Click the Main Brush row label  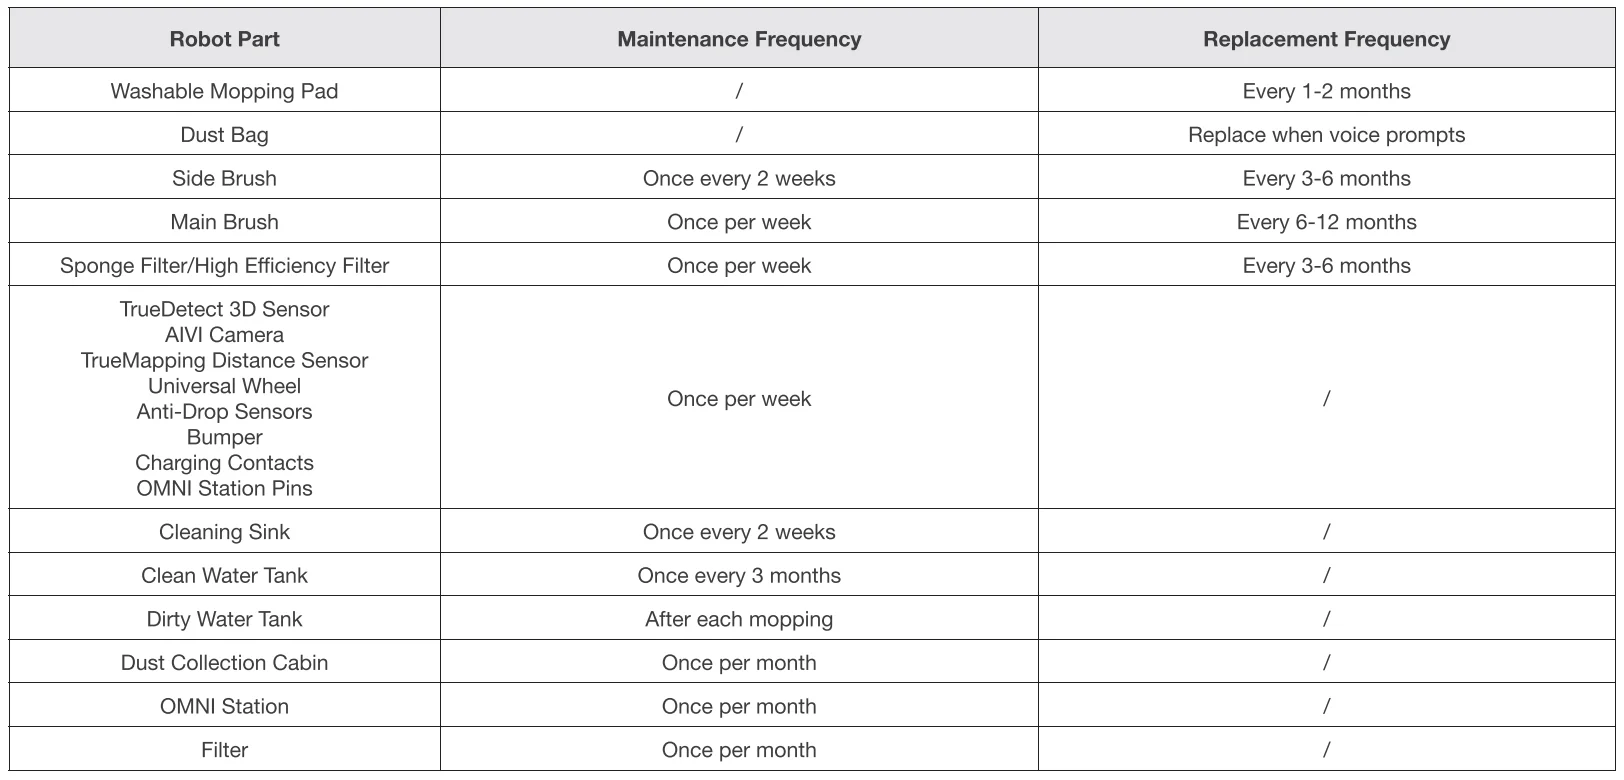coord(224,222)
